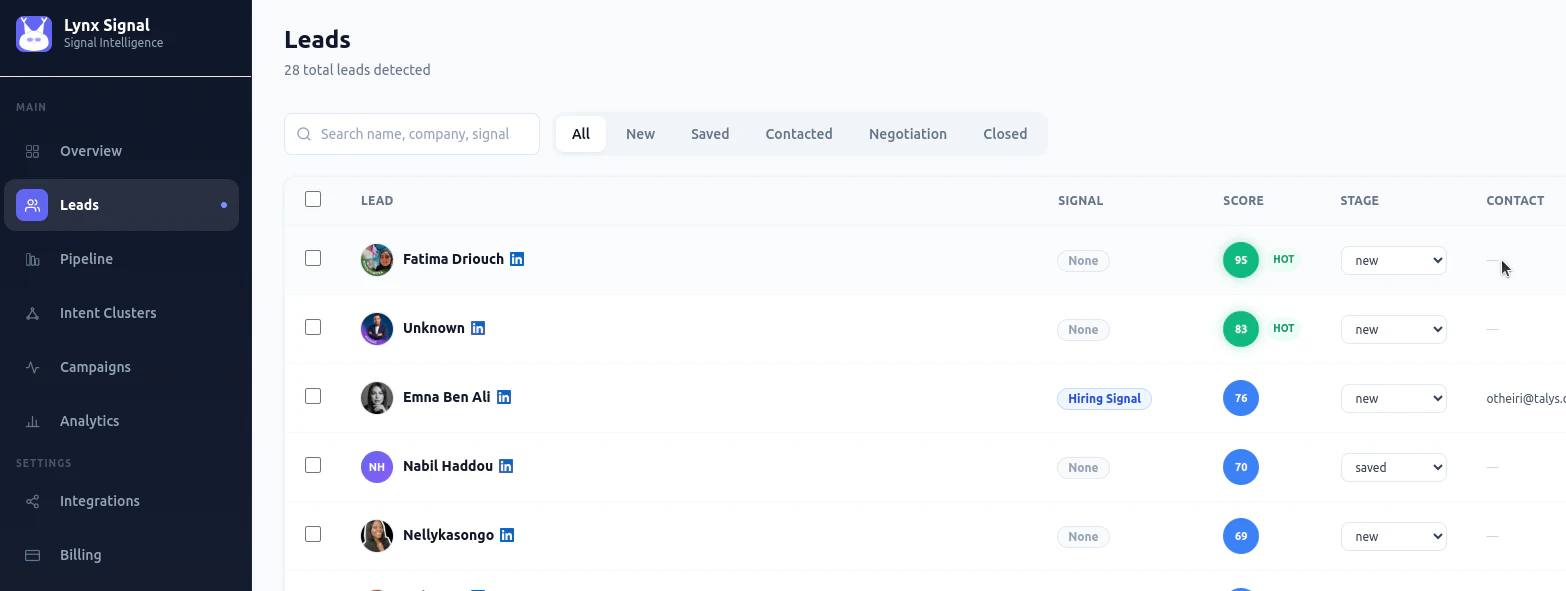Click Nellykasongo's avatar photo
Image resolution: width=1566 pixels, height=591 pixels.
(377, 536)
